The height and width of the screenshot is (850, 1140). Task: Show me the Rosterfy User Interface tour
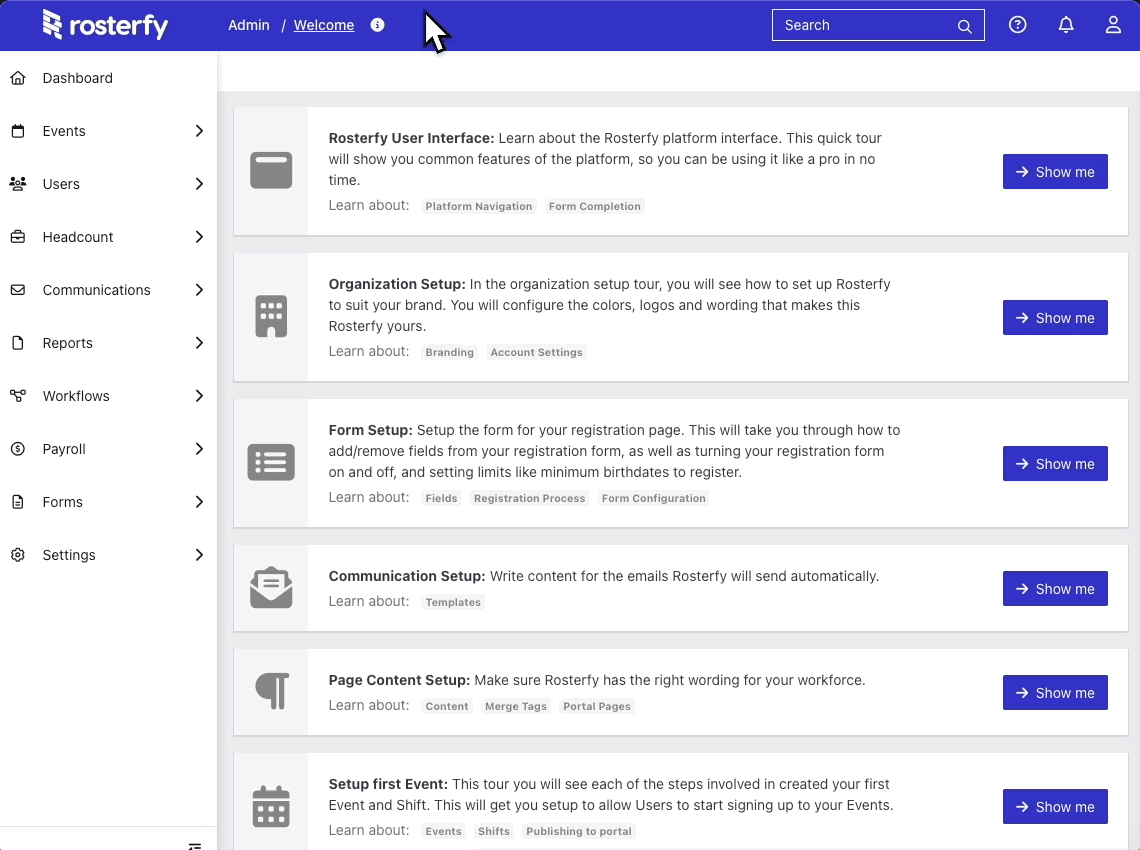tap(1055, 172)
